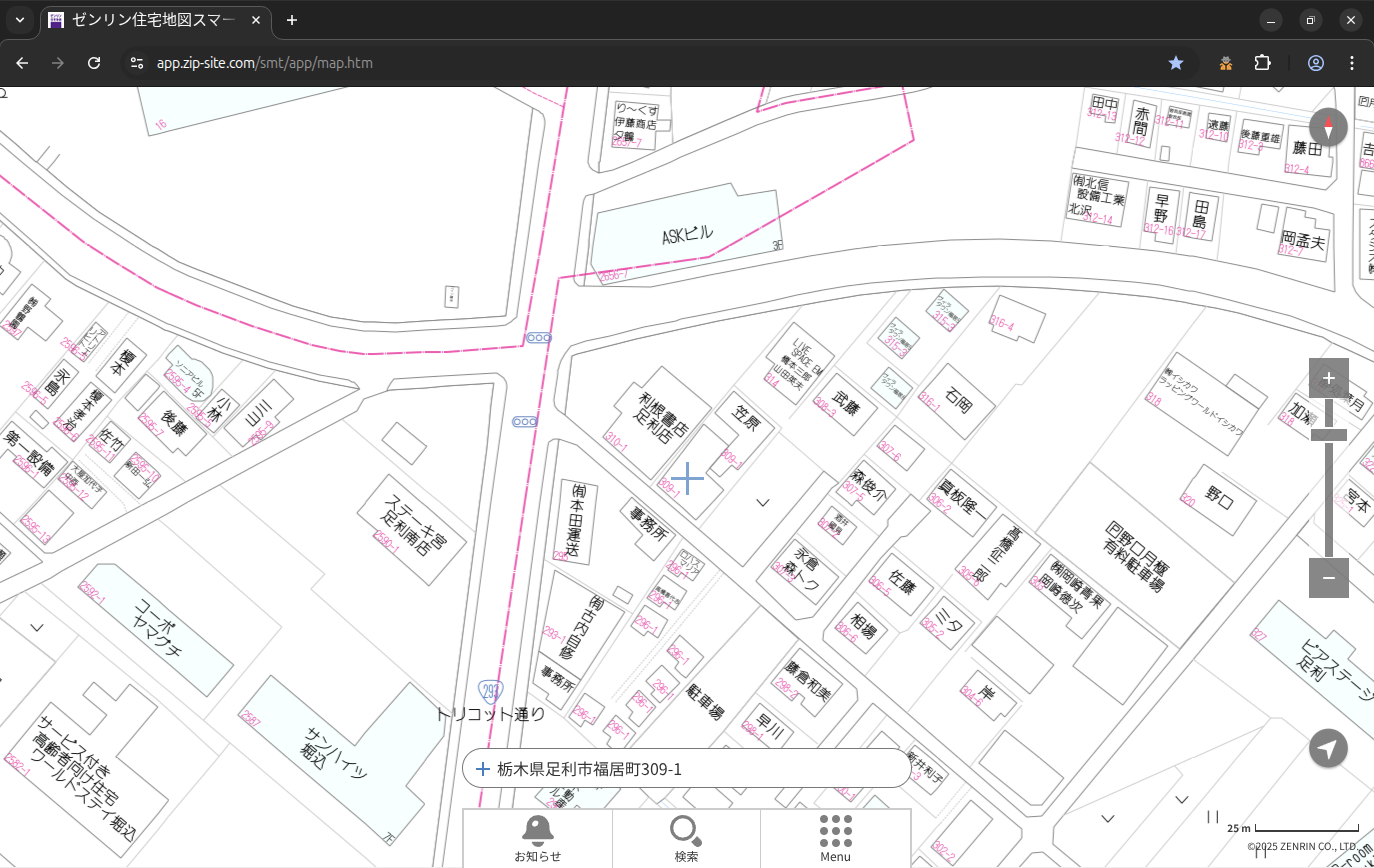1374x868 pixels.
Task: Open the tab search dropdown arrow
Action: [x=19, y=20]
